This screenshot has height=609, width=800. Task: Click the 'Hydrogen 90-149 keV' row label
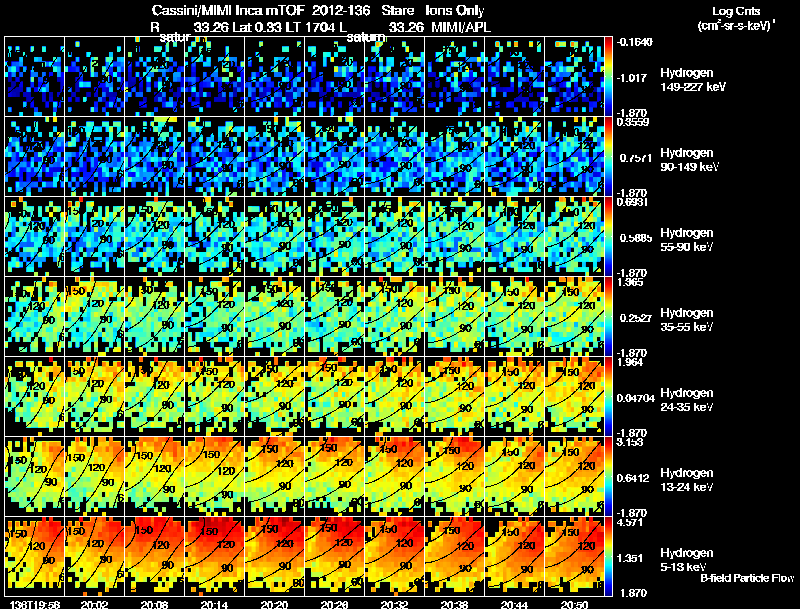(x=689, y=160)
